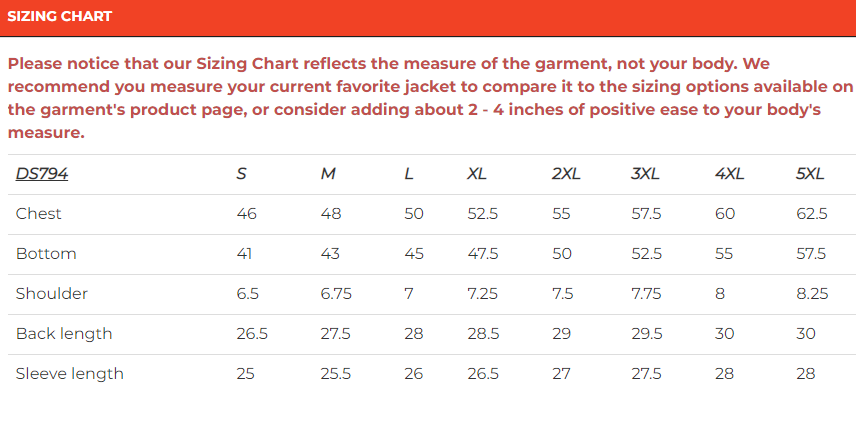The image size is (856, 421).
Task: Select the Chest row label
Action: point(39,214)
